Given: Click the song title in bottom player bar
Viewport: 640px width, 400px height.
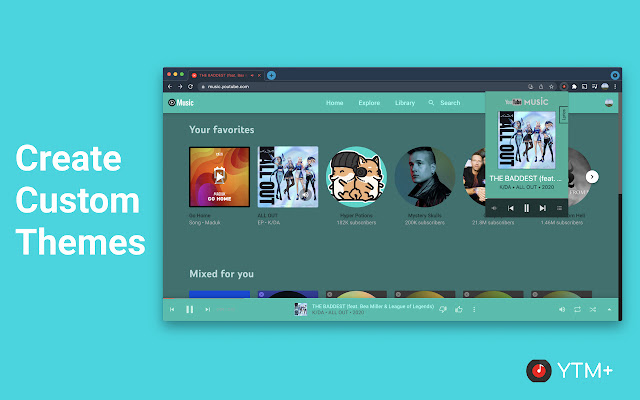Looking at the screenshot, I should [373, 306].
